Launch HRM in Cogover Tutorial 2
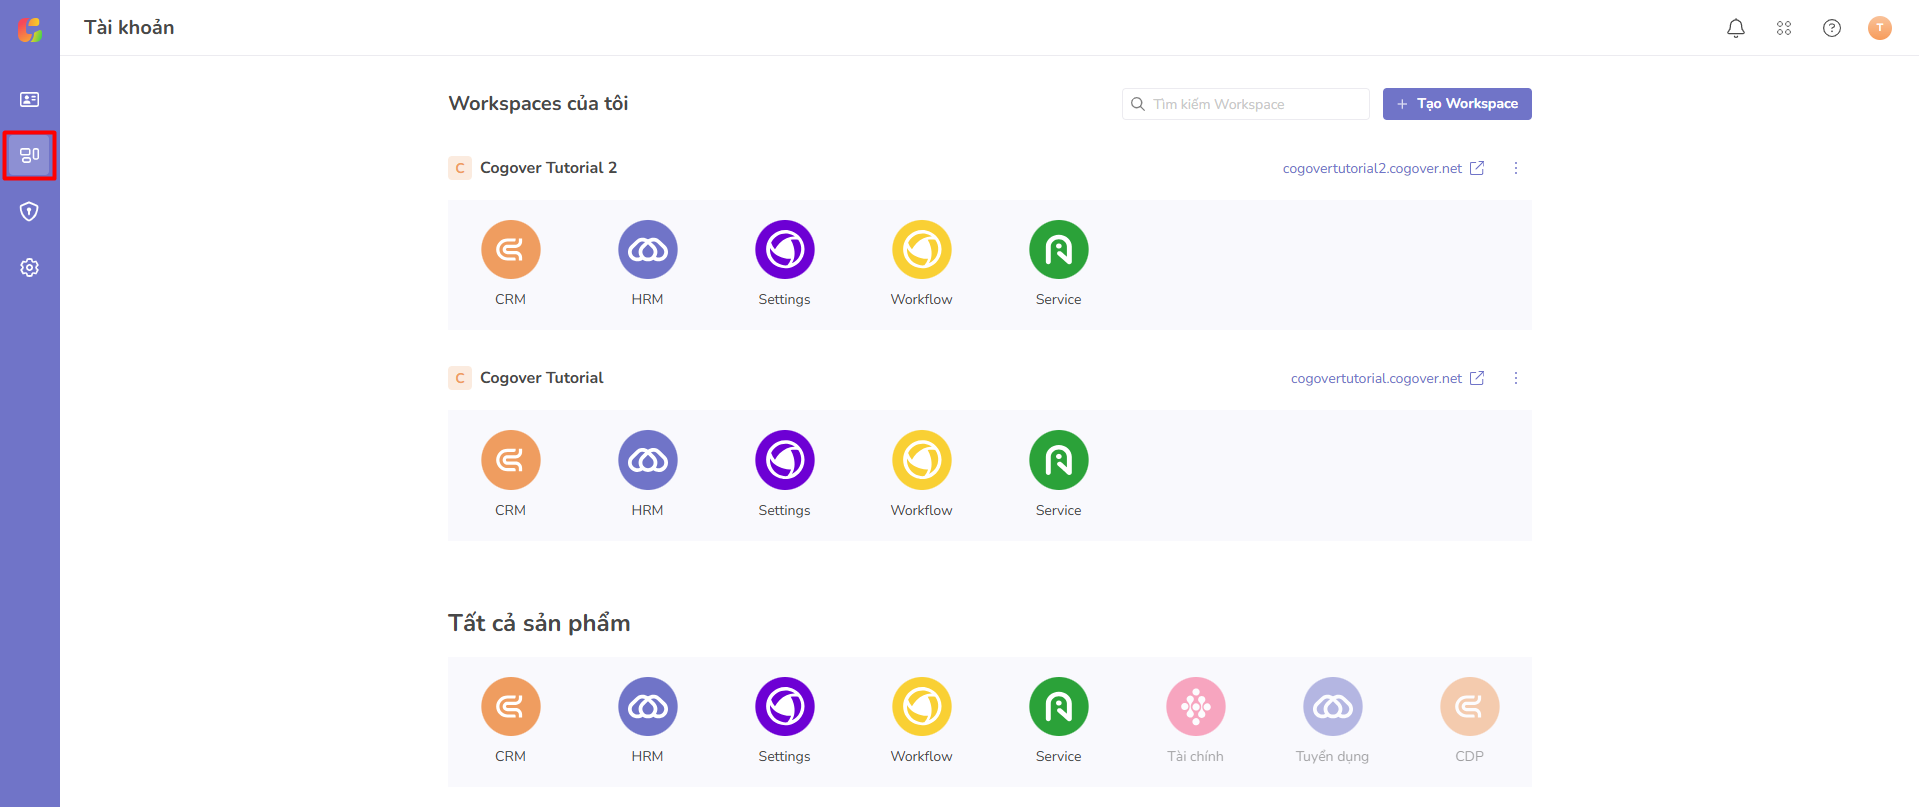The height and width of the screenshot is (807, 1919). [648, 250]
